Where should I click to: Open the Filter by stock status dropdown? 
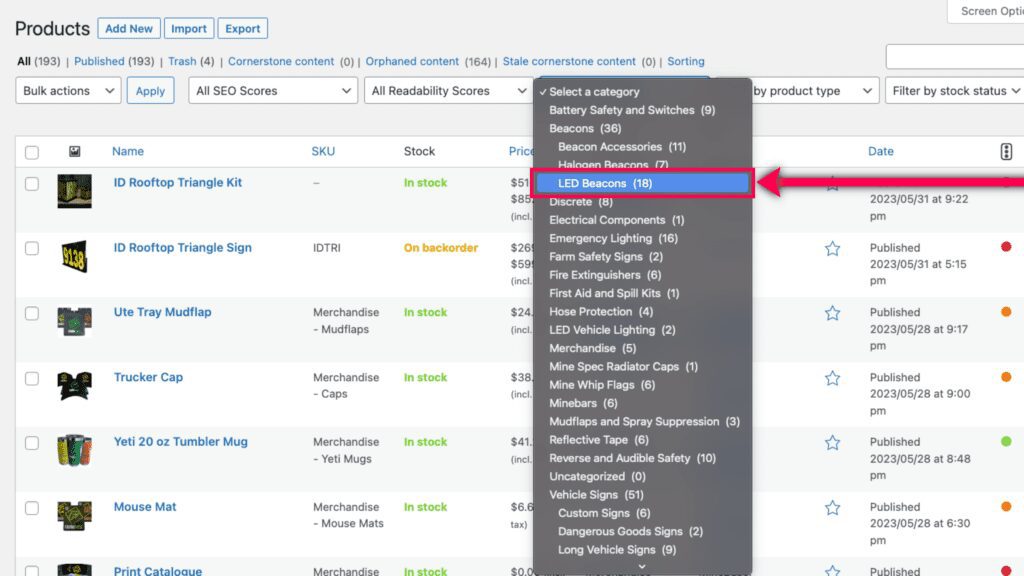coord(953,90)
